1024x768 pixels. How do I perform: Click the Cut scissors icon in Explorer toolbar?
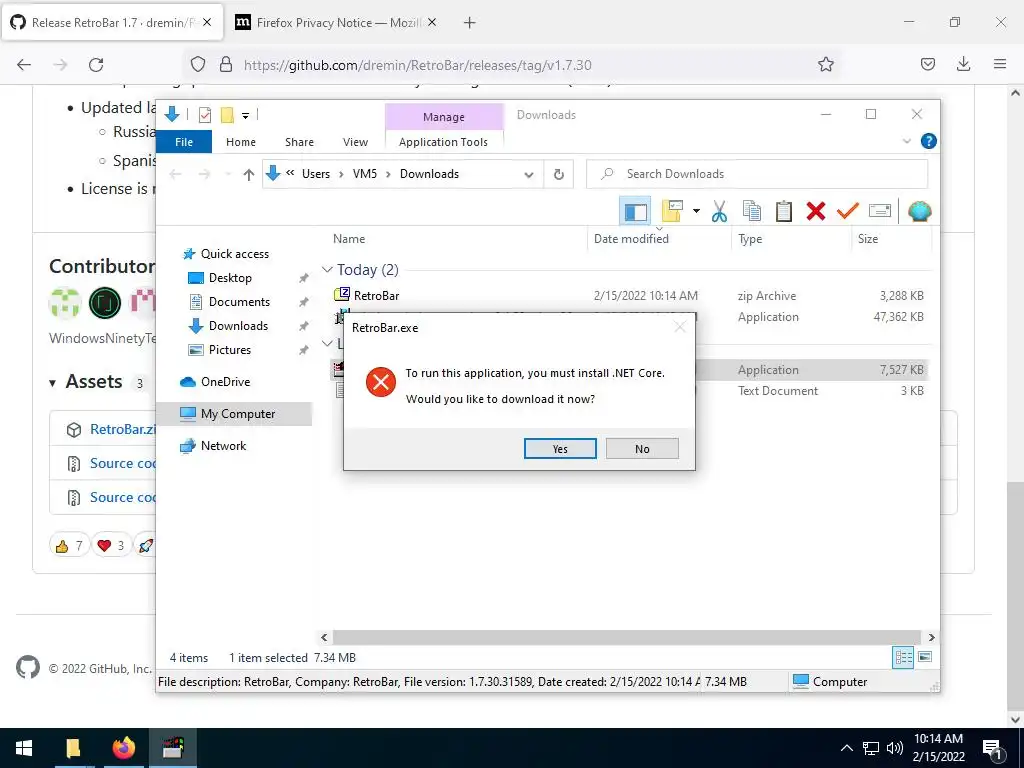pos(719,211)
